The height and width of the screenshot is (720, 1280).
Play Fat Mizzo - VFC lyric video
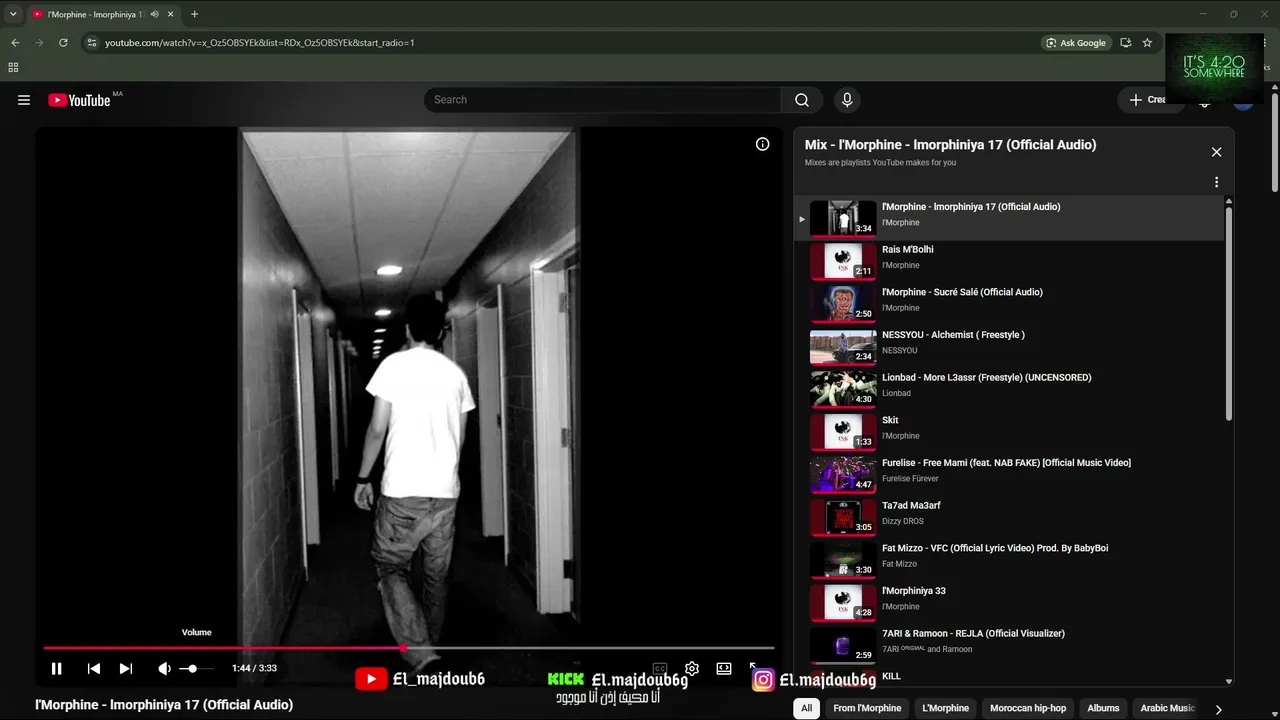tap(1010, 560)
